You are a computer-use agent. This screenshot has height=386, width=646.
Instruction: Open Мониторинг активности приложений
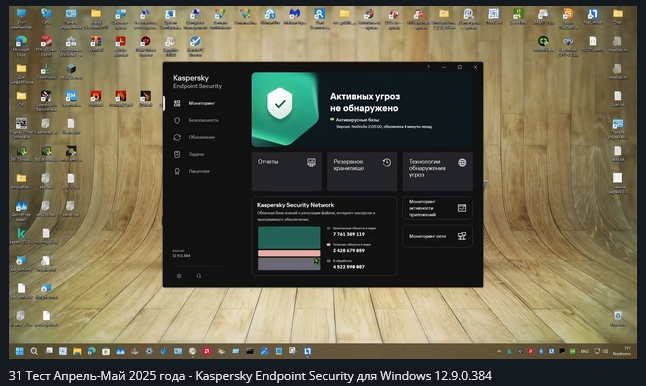coord(438,208)
